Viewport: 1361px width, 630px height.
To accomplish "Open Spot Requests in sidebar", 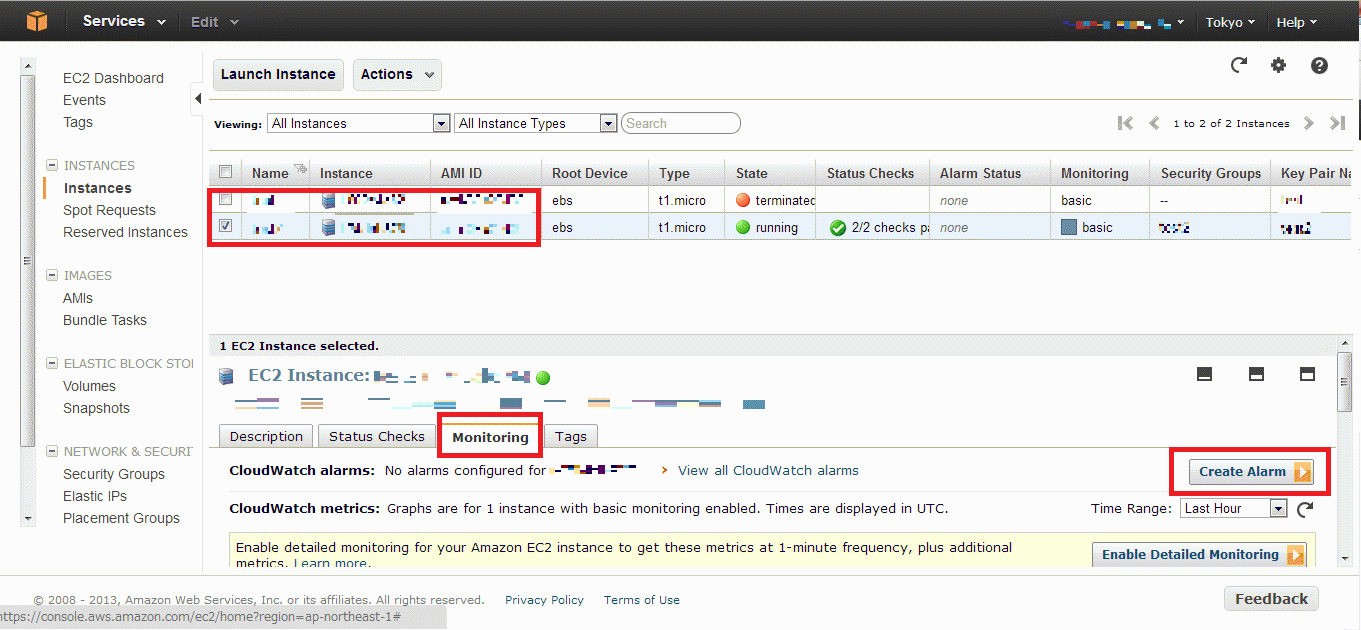I will tap(109, 210).
